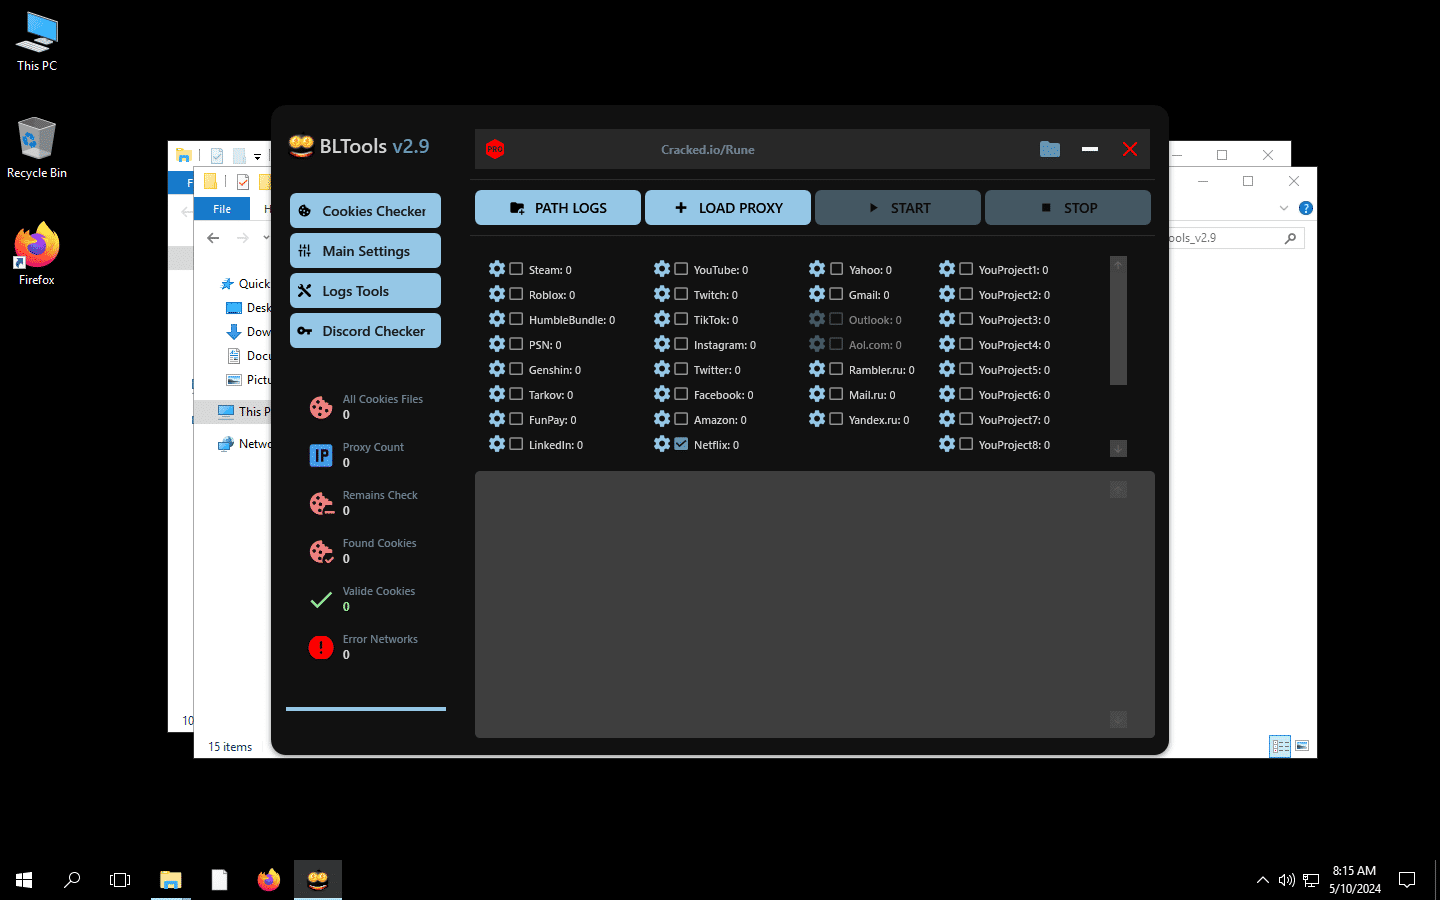Click the folder icon in title bar
This screenshot has height=900, width=1440.
1050,149
